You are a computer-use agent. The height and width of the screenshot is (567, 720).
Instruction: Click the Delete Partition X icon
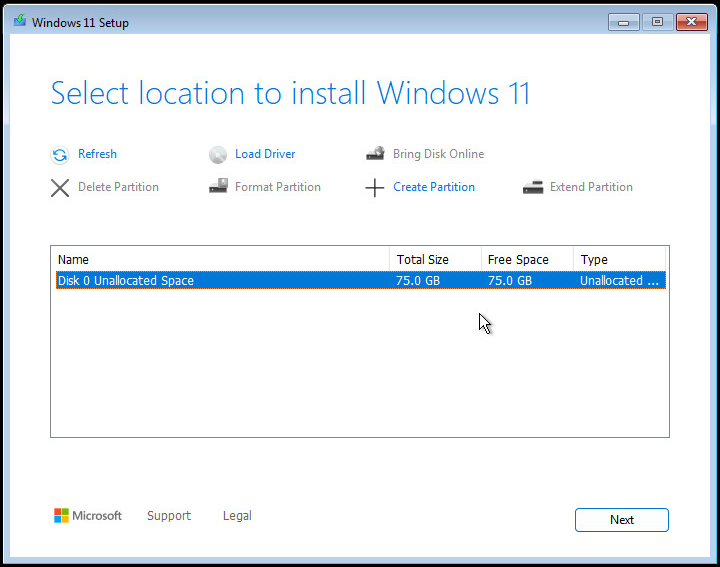[x=60, y=188]
